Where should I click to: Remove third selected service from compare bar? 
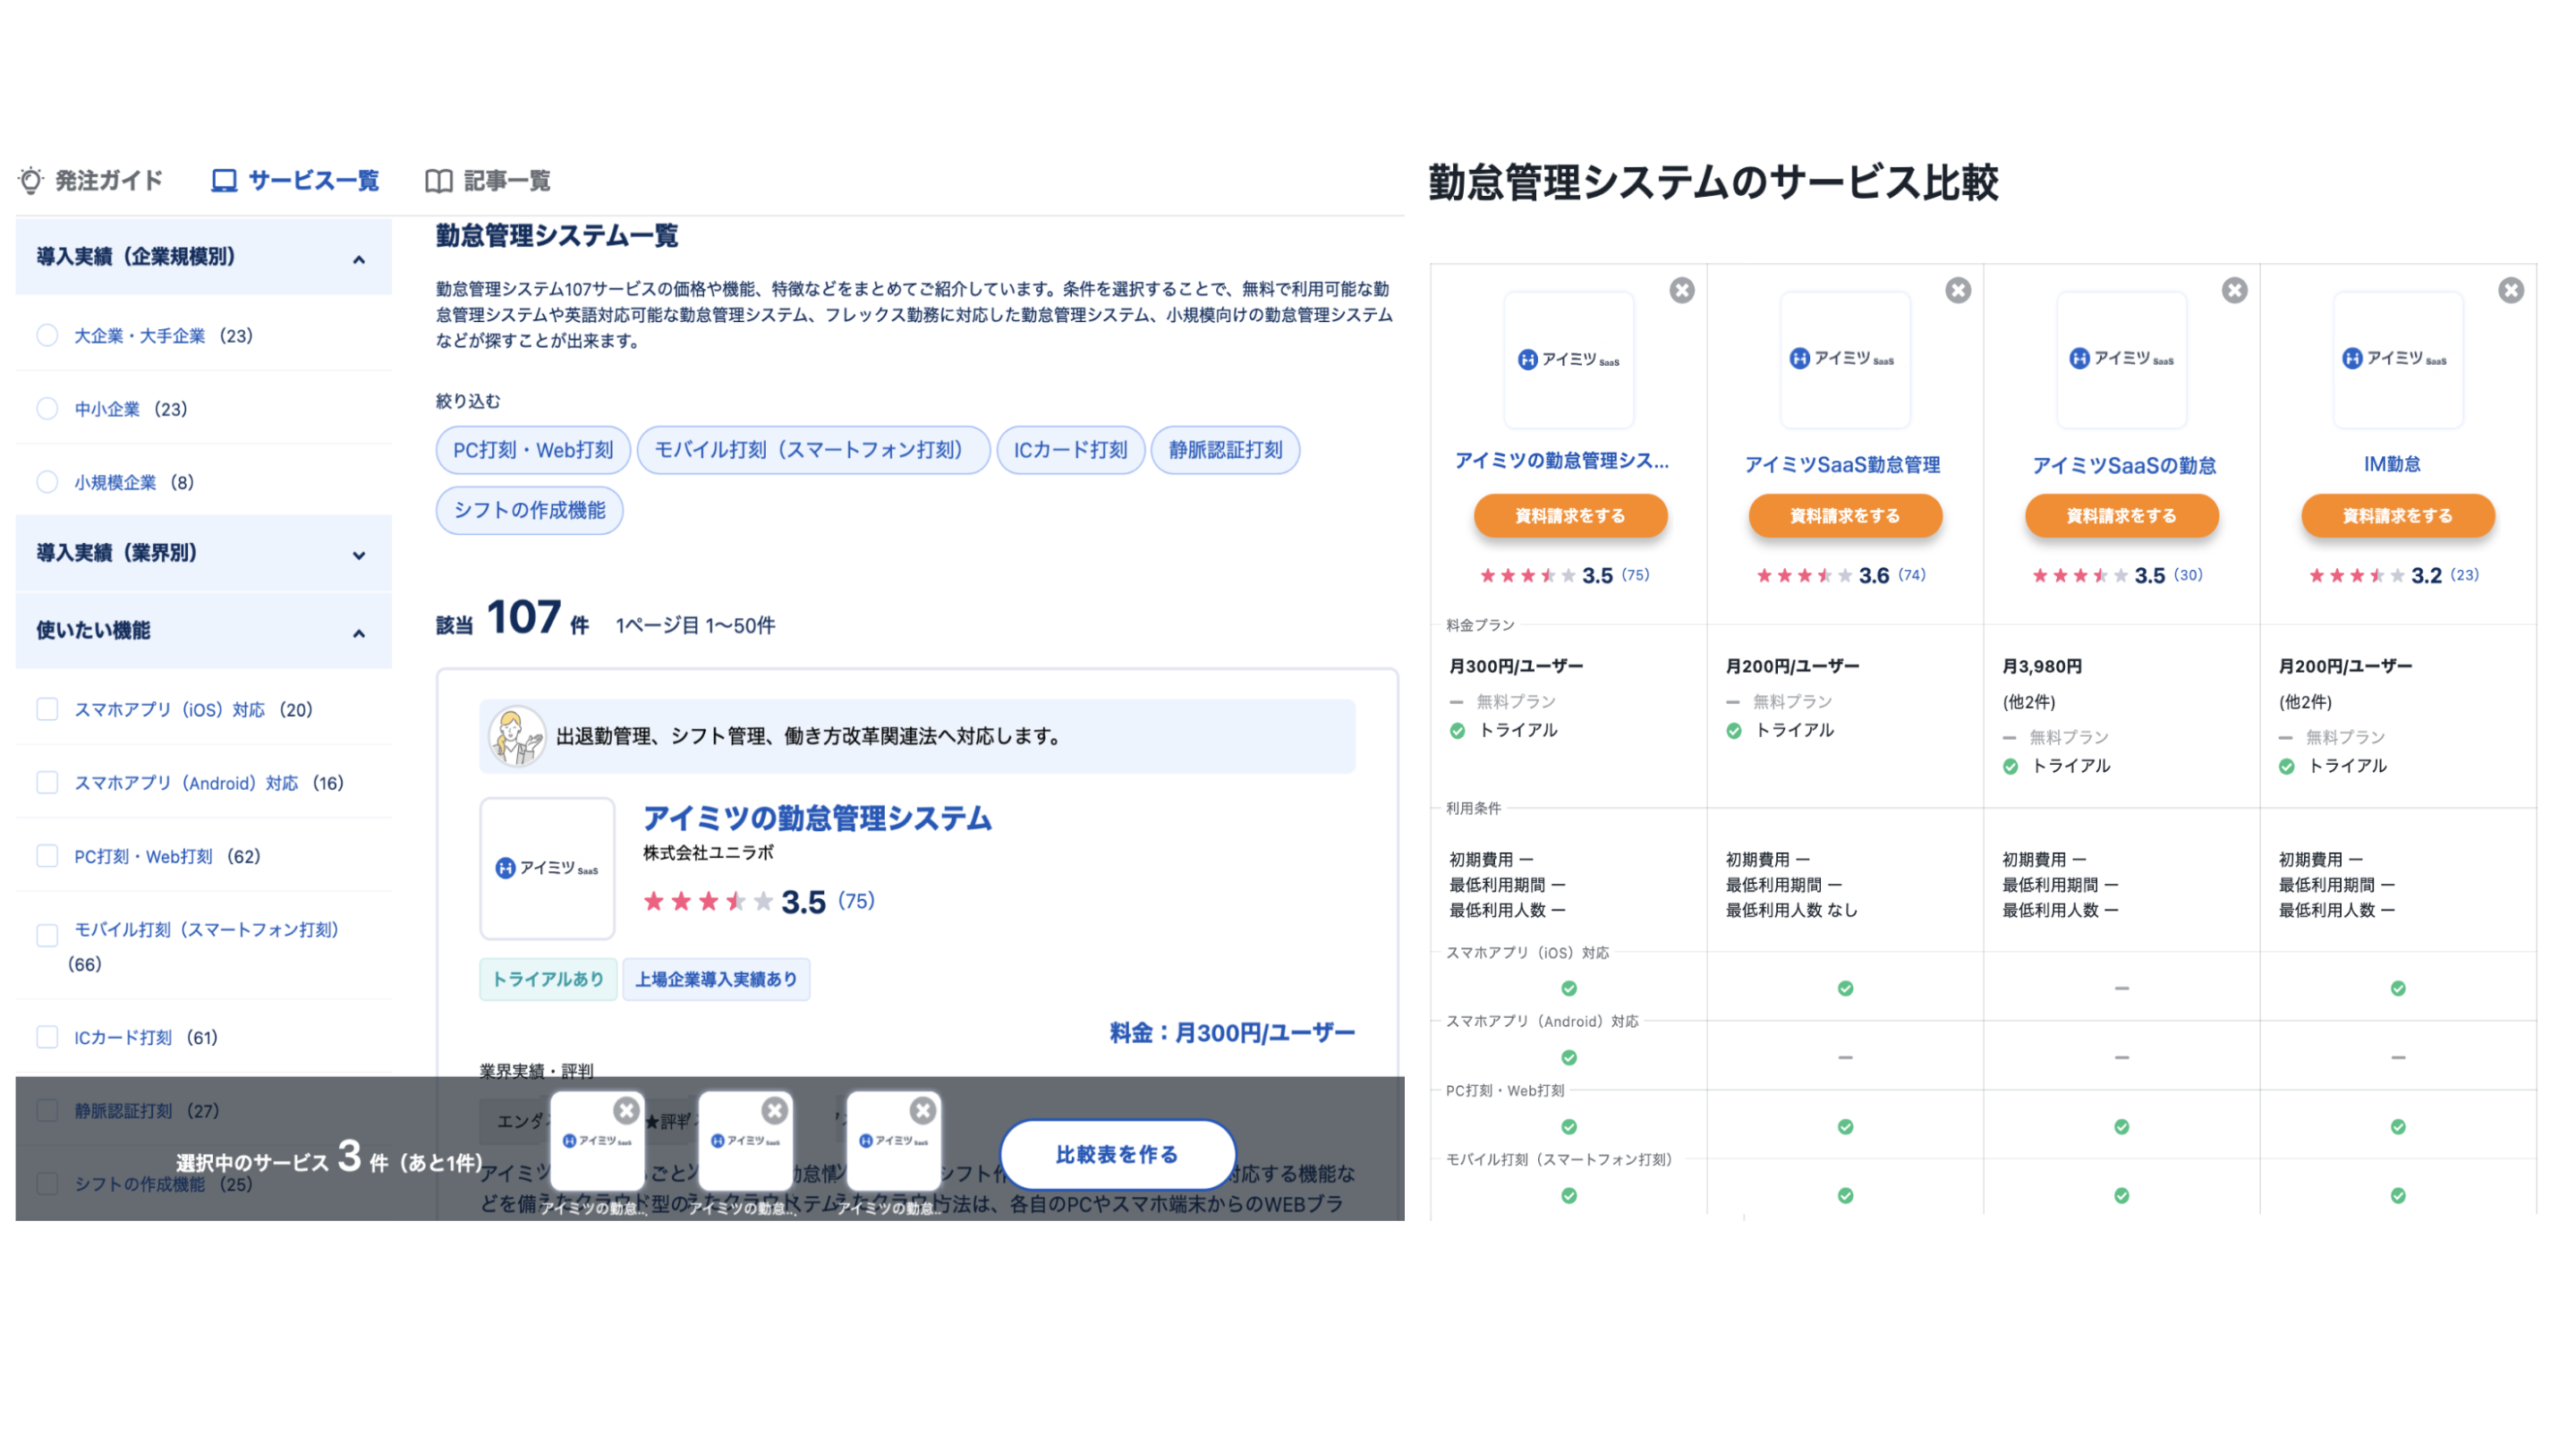[x=922, y=1110]
